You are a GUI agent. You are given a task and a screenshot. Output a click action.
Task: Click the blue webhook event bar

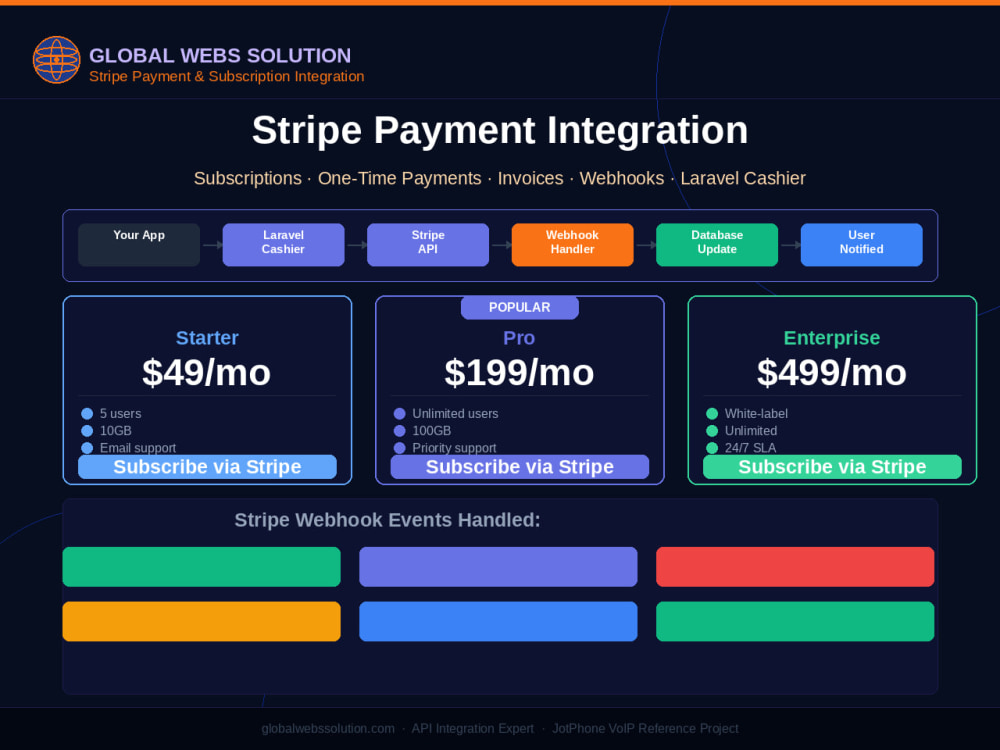(x=498, y=621)
